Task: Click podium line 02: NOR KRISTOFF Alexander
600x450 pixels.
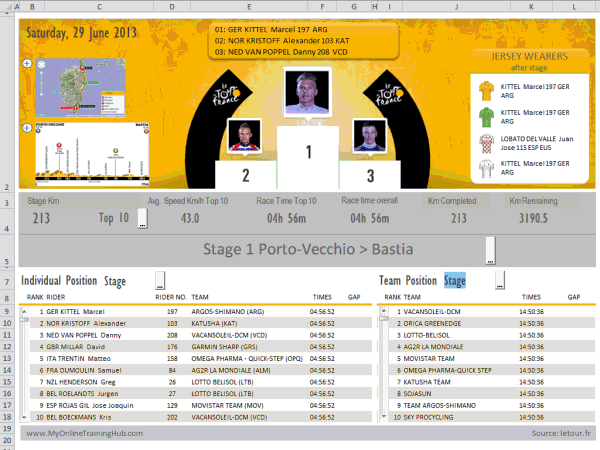Action: (x=282, y=41)
